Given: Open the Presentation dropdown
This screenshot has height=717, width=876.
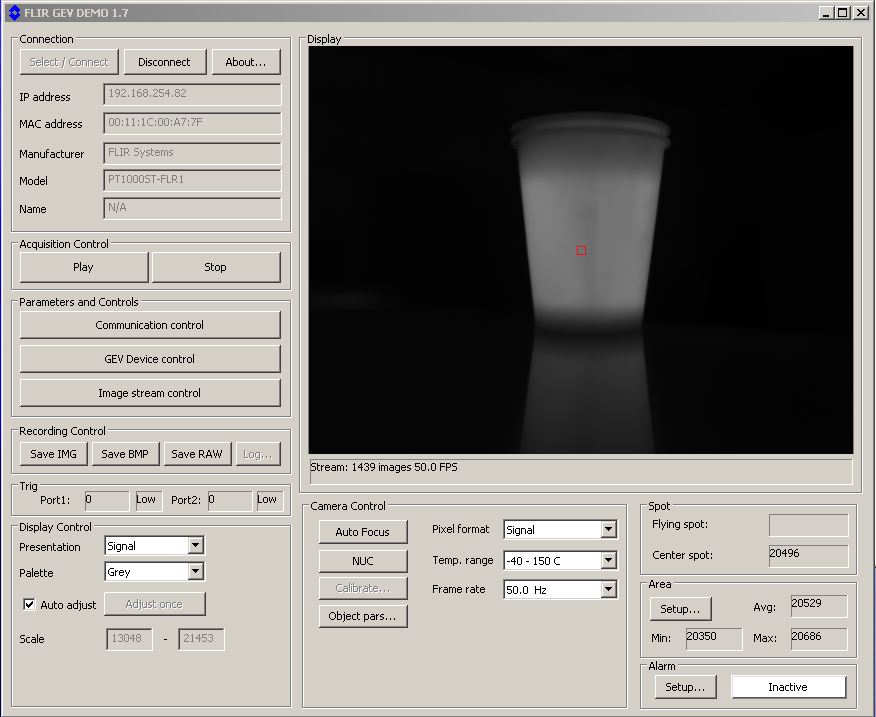Looking at the screenshot, I should [196, 546].
